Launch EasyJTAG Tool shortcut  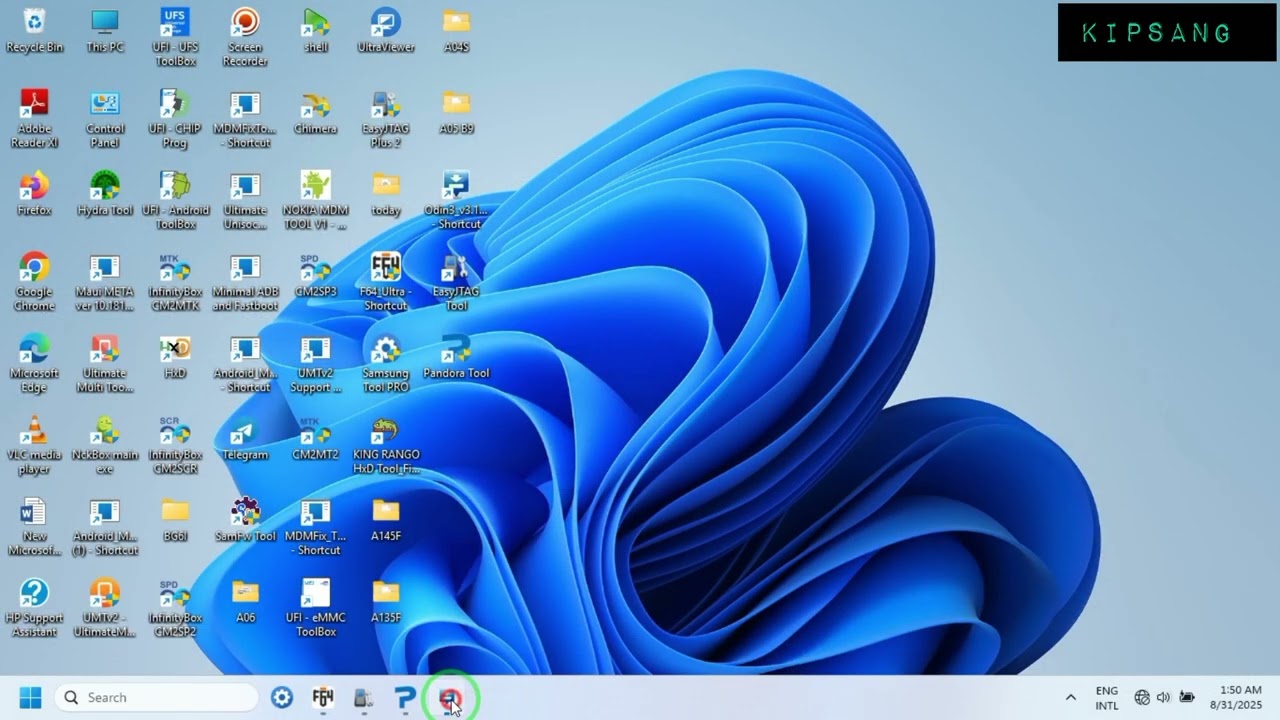tap(456, 281)
